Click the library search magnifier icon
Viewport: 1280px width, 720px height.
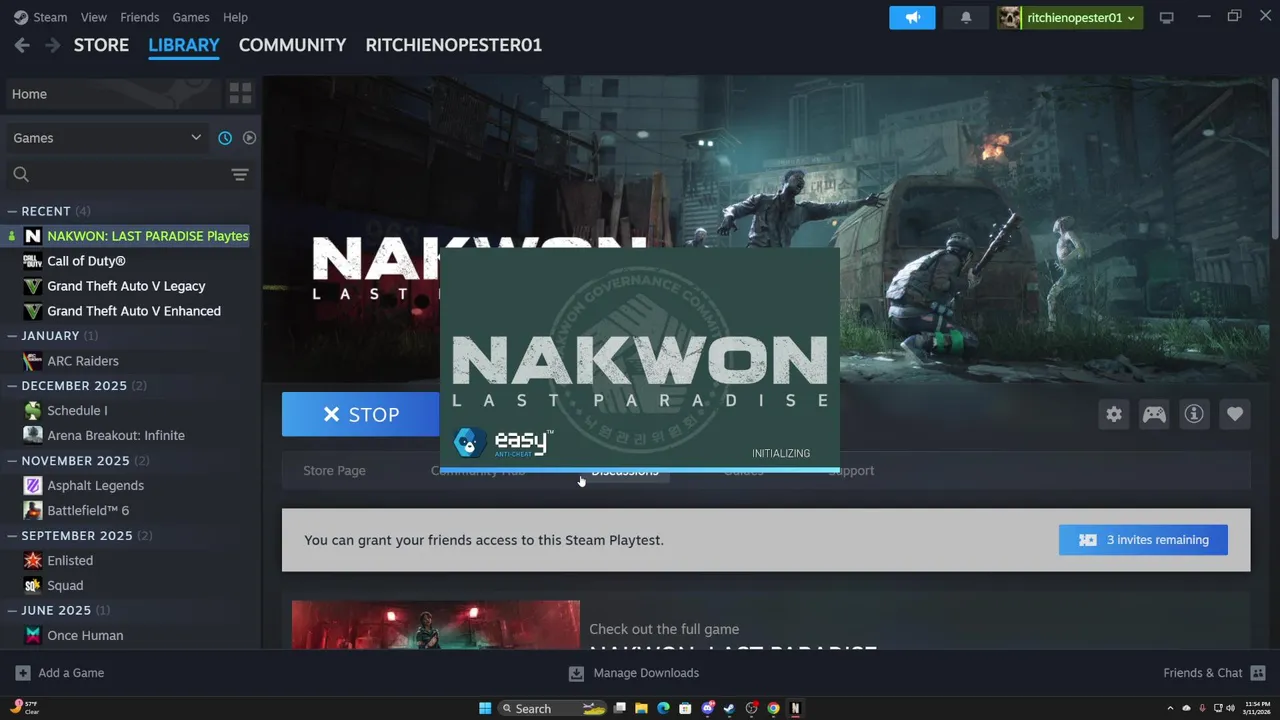coord(21,175)
